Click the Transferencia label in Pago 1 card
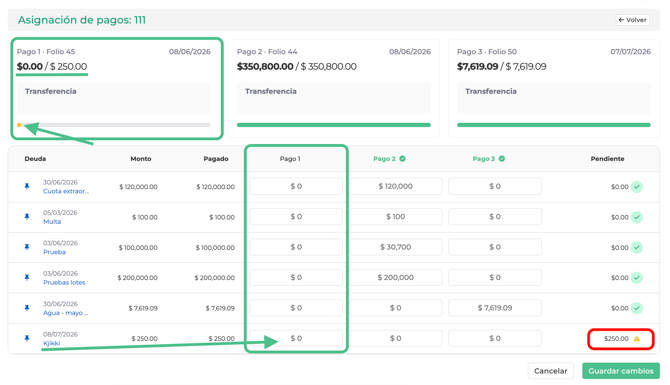The image size is (670, 385). coord(50,91)
